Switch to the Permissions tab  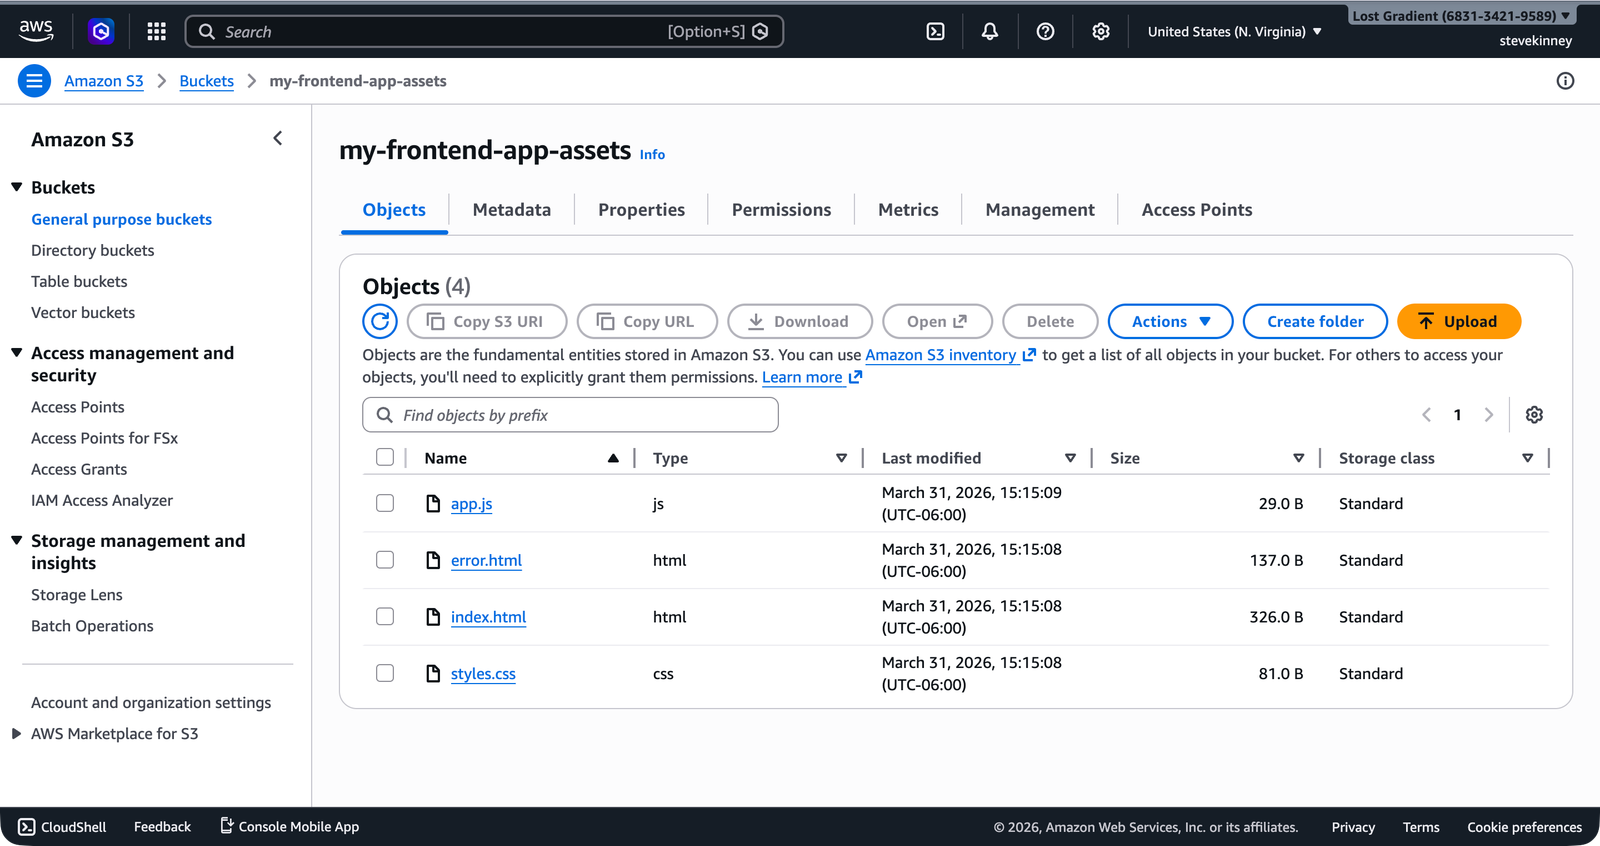tap(782, 210)
